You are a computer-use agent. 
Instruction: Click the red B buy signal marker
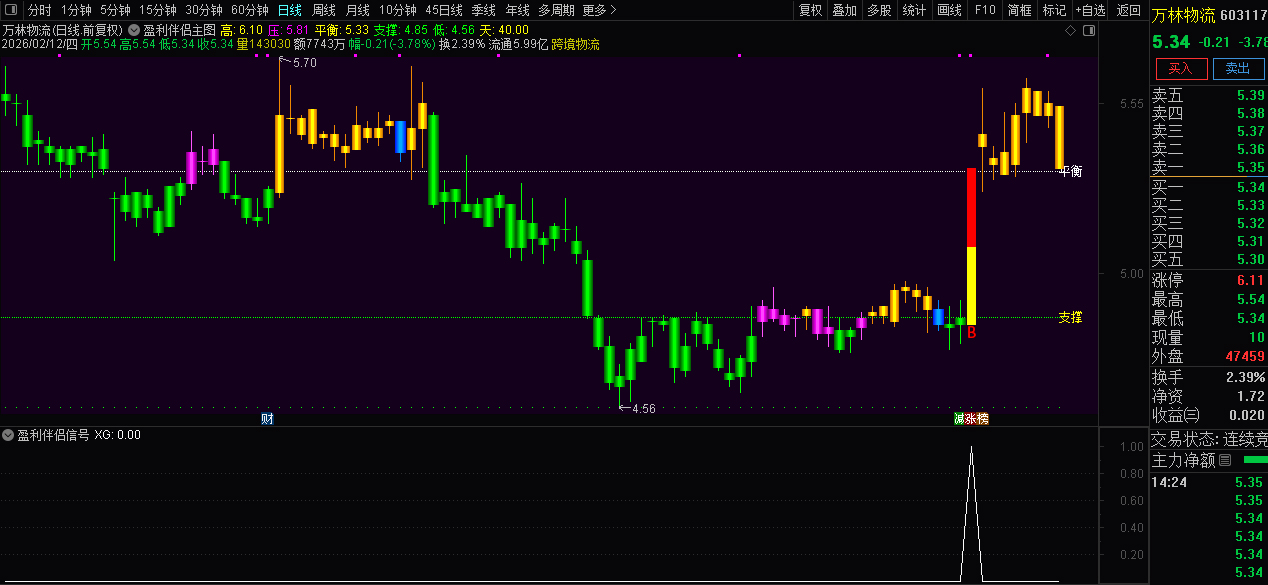pos(971,333)
